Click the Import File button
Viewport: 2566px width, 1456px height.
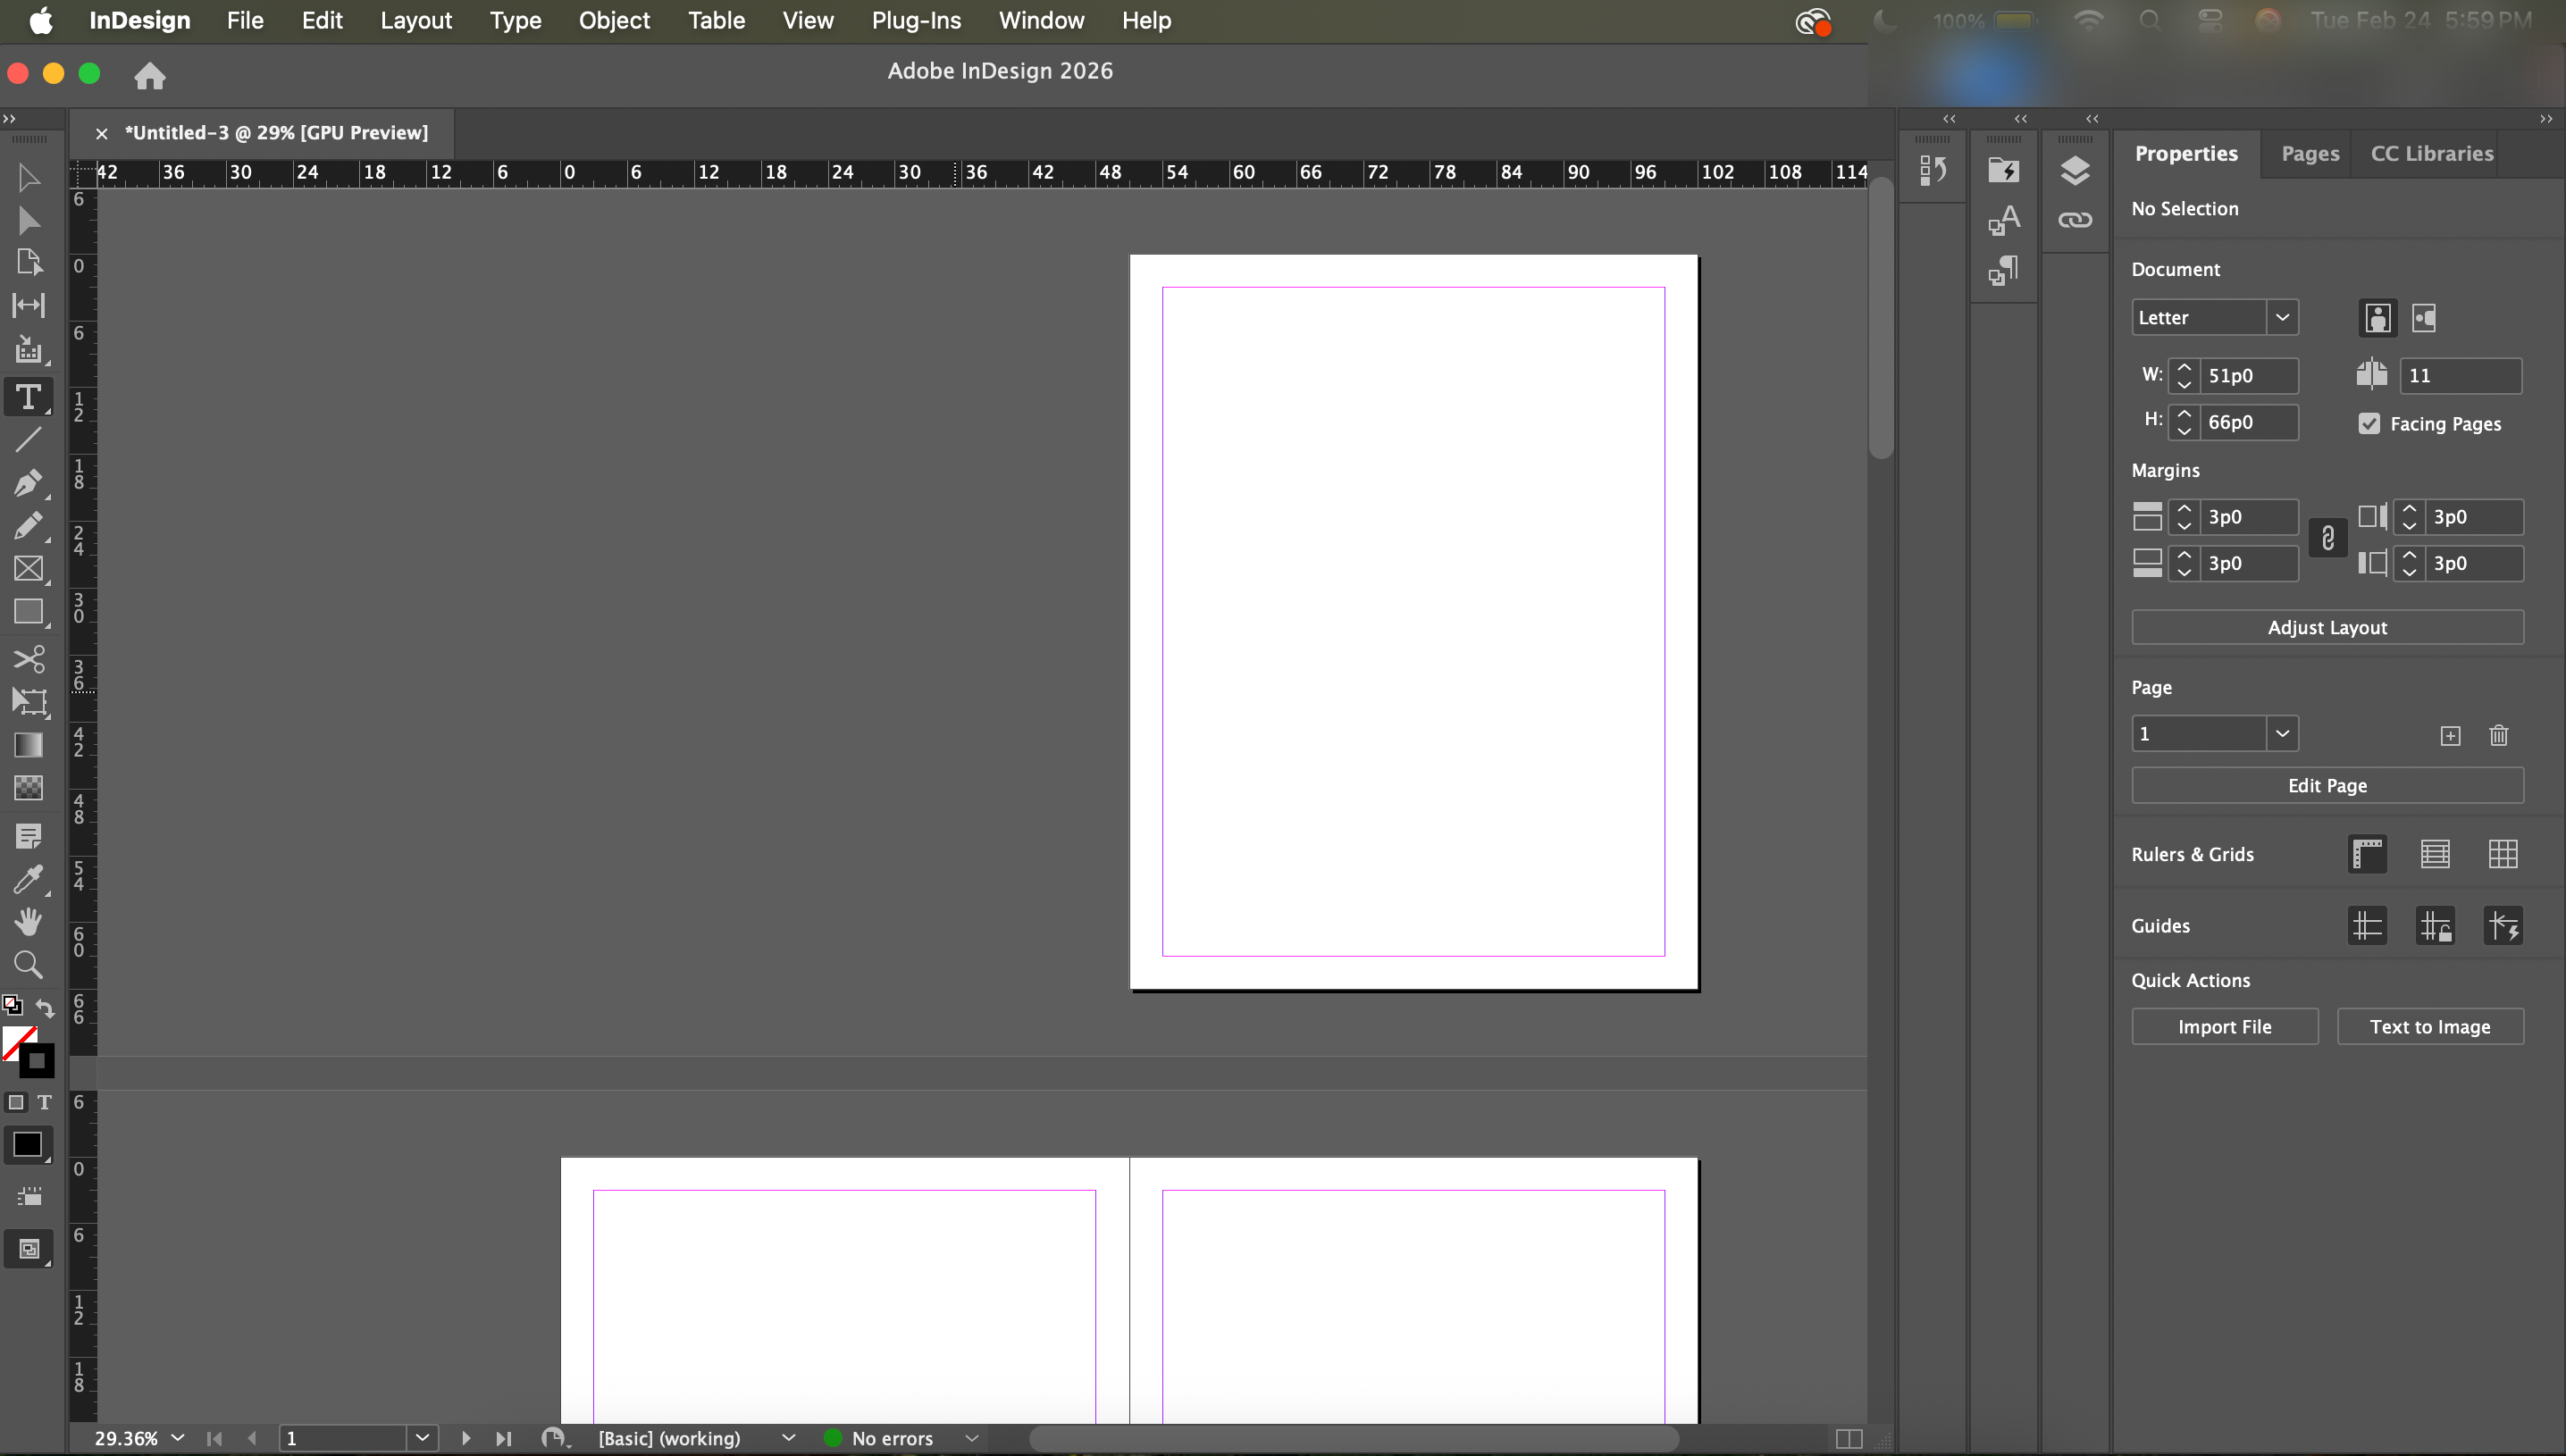pyautogui.click(x=2224, y=1027)
